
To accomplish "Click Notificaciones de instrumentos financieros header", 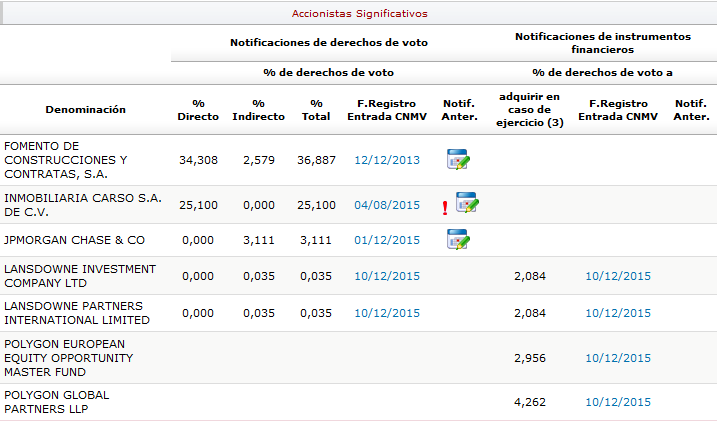I will (x=603, y=43).
